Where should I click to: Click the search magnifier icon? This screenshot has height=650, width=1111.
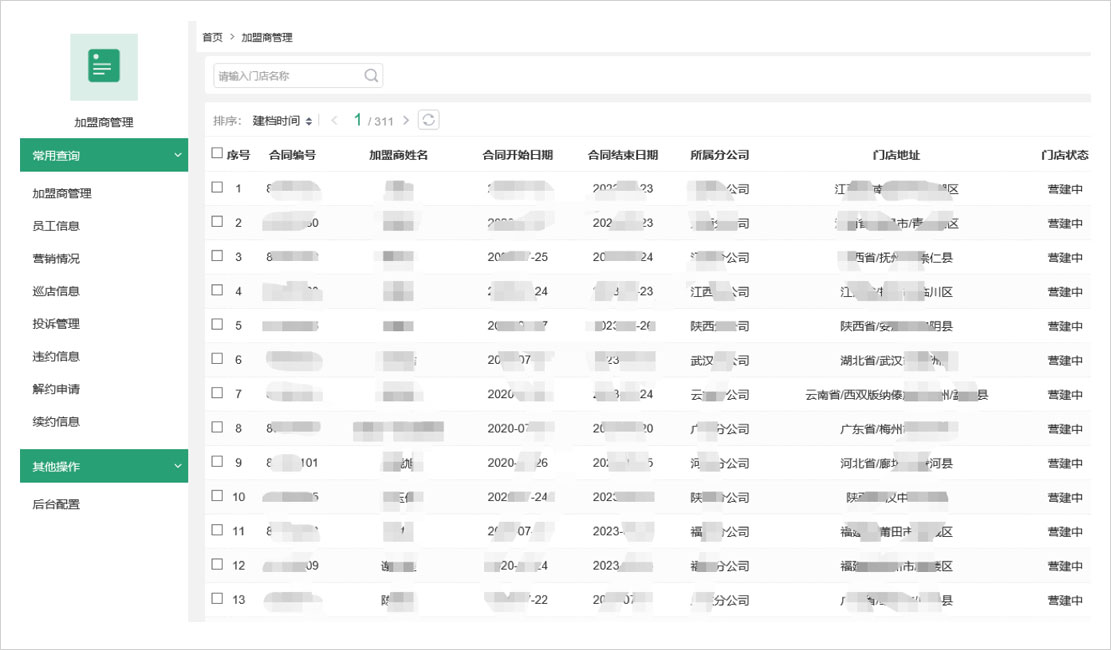(x=371, y=76)
